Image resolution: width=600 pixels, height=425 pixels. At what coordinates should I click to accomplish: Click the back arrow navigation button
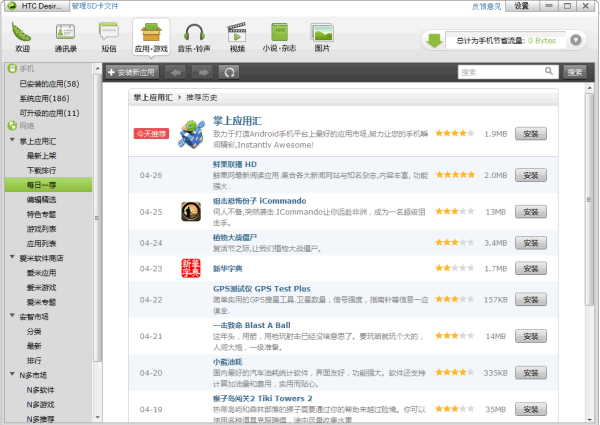point(175,72)
